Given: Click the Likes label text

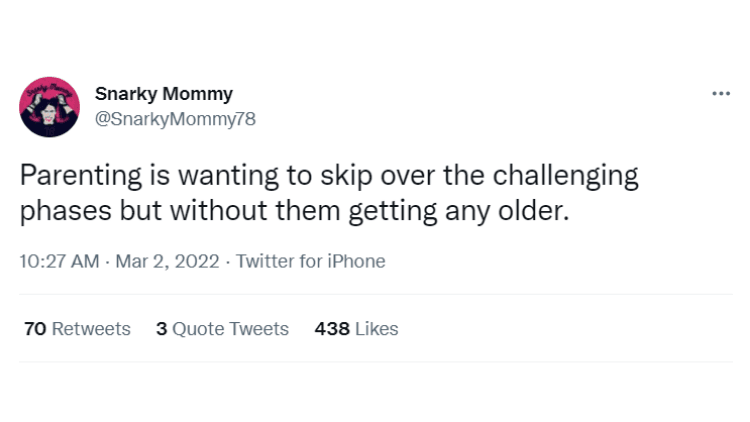Looking at the screenshot, I should point(377,329).
